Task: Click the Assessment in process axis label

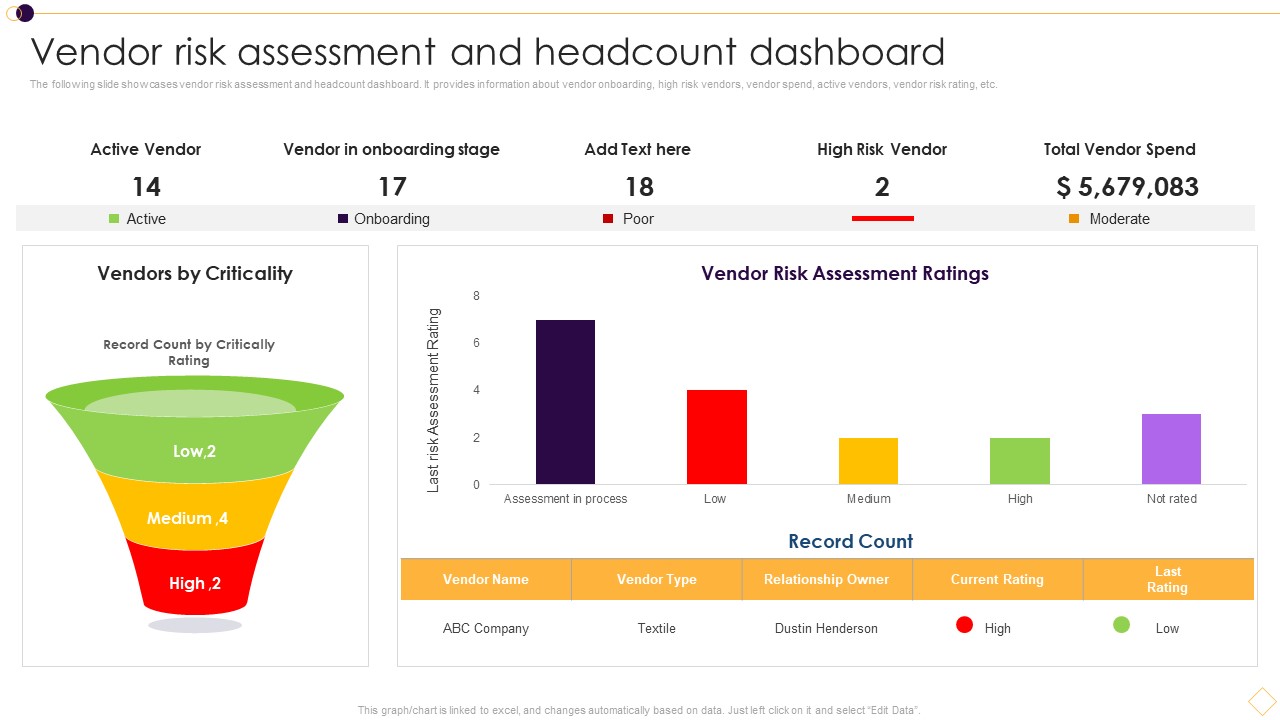Action: pos(566,498)
